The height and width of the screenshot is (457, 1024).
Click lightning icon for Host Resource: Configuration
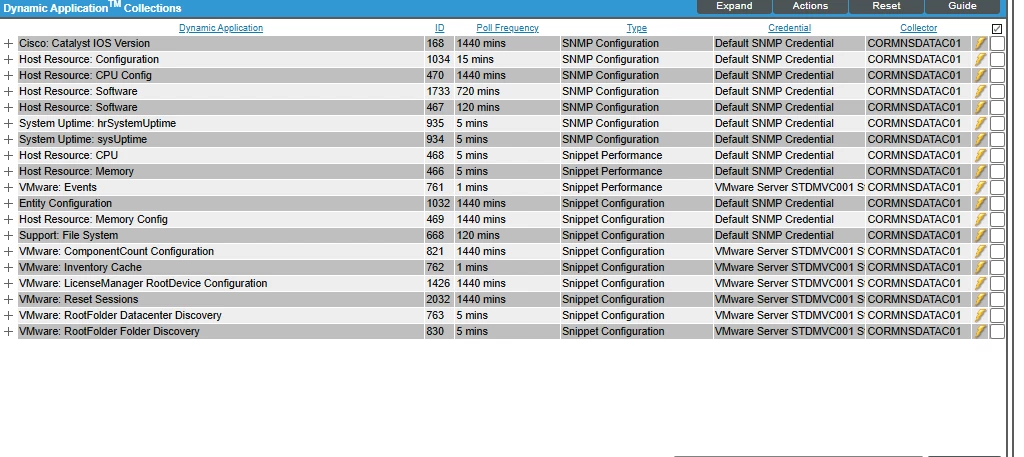(x=980, y=59)
